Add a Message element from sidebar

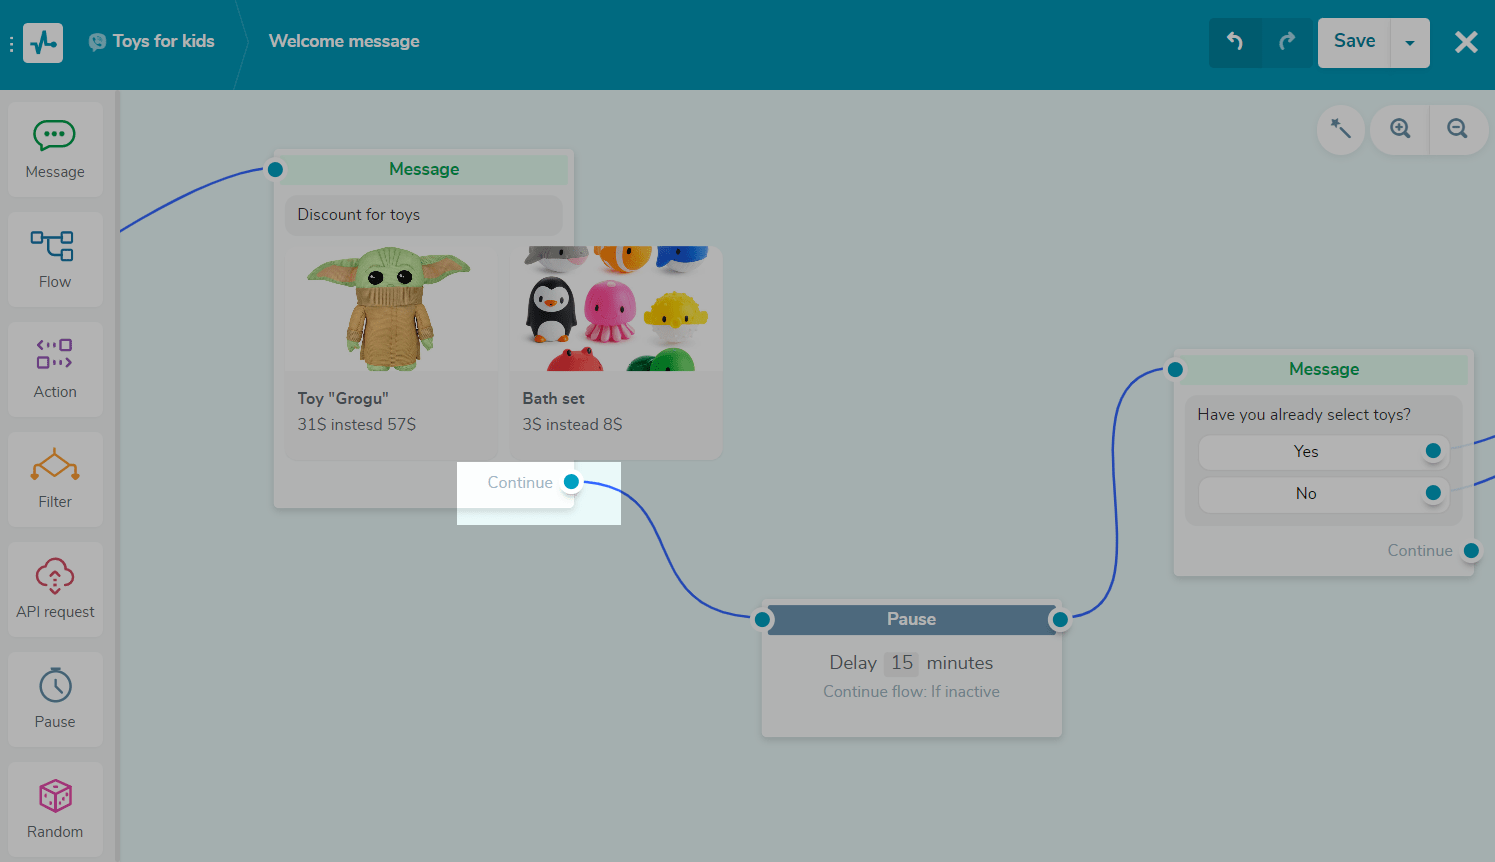click(55, 149)
